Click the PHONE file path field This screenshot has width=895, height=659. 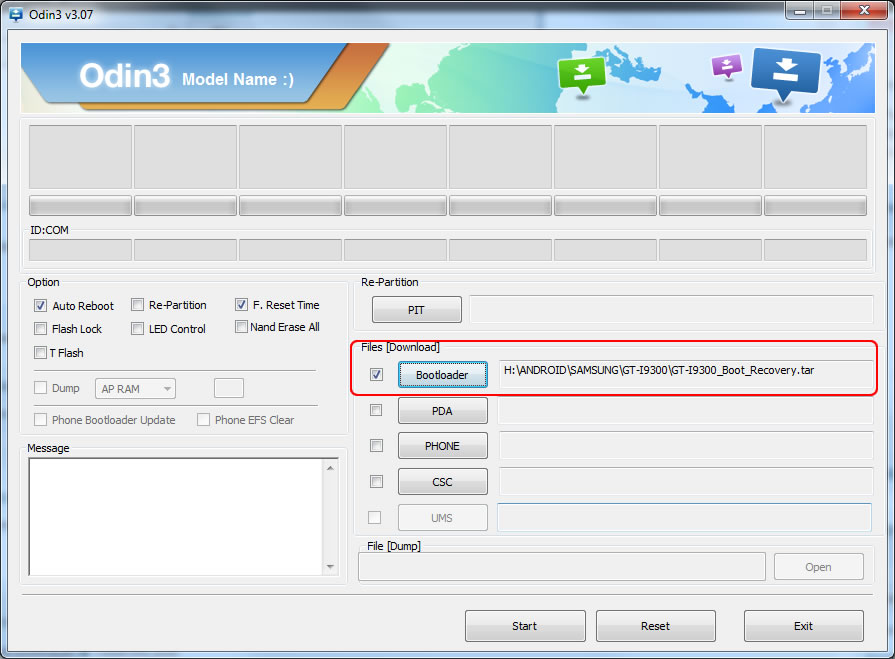[686, 446]
